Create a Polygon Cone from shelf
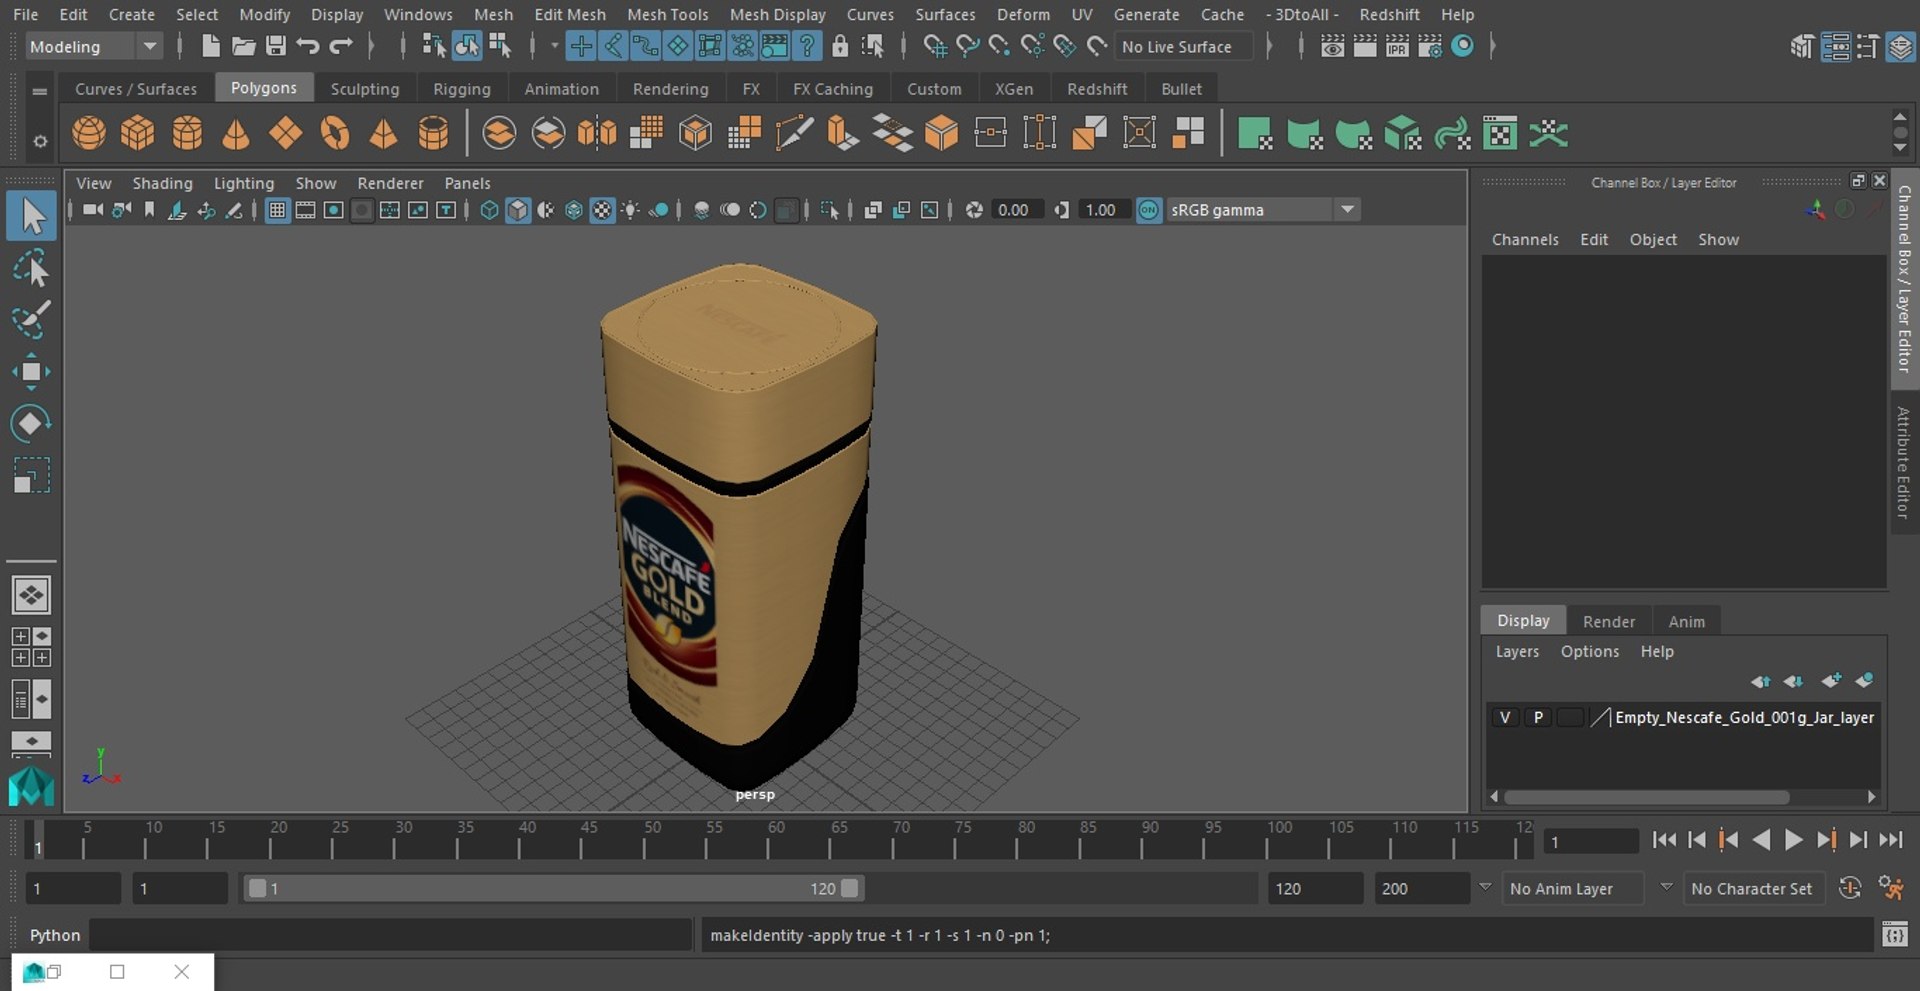Screen dimensions: 1920x991 click(x=236, y=133)
